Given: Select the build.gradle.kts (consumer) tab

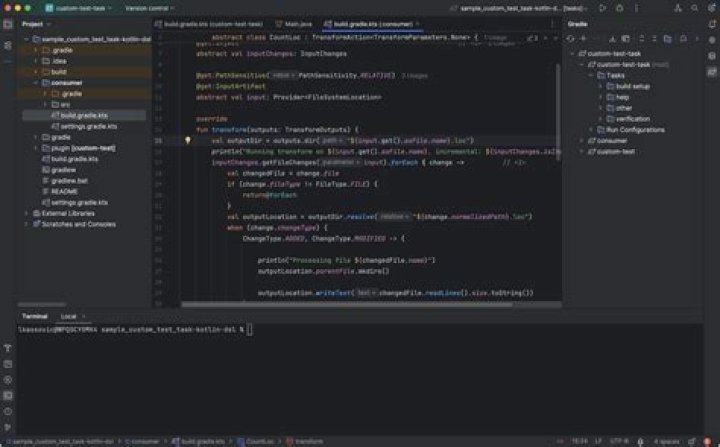Looking at the screenshot, I should pos(372,24).
